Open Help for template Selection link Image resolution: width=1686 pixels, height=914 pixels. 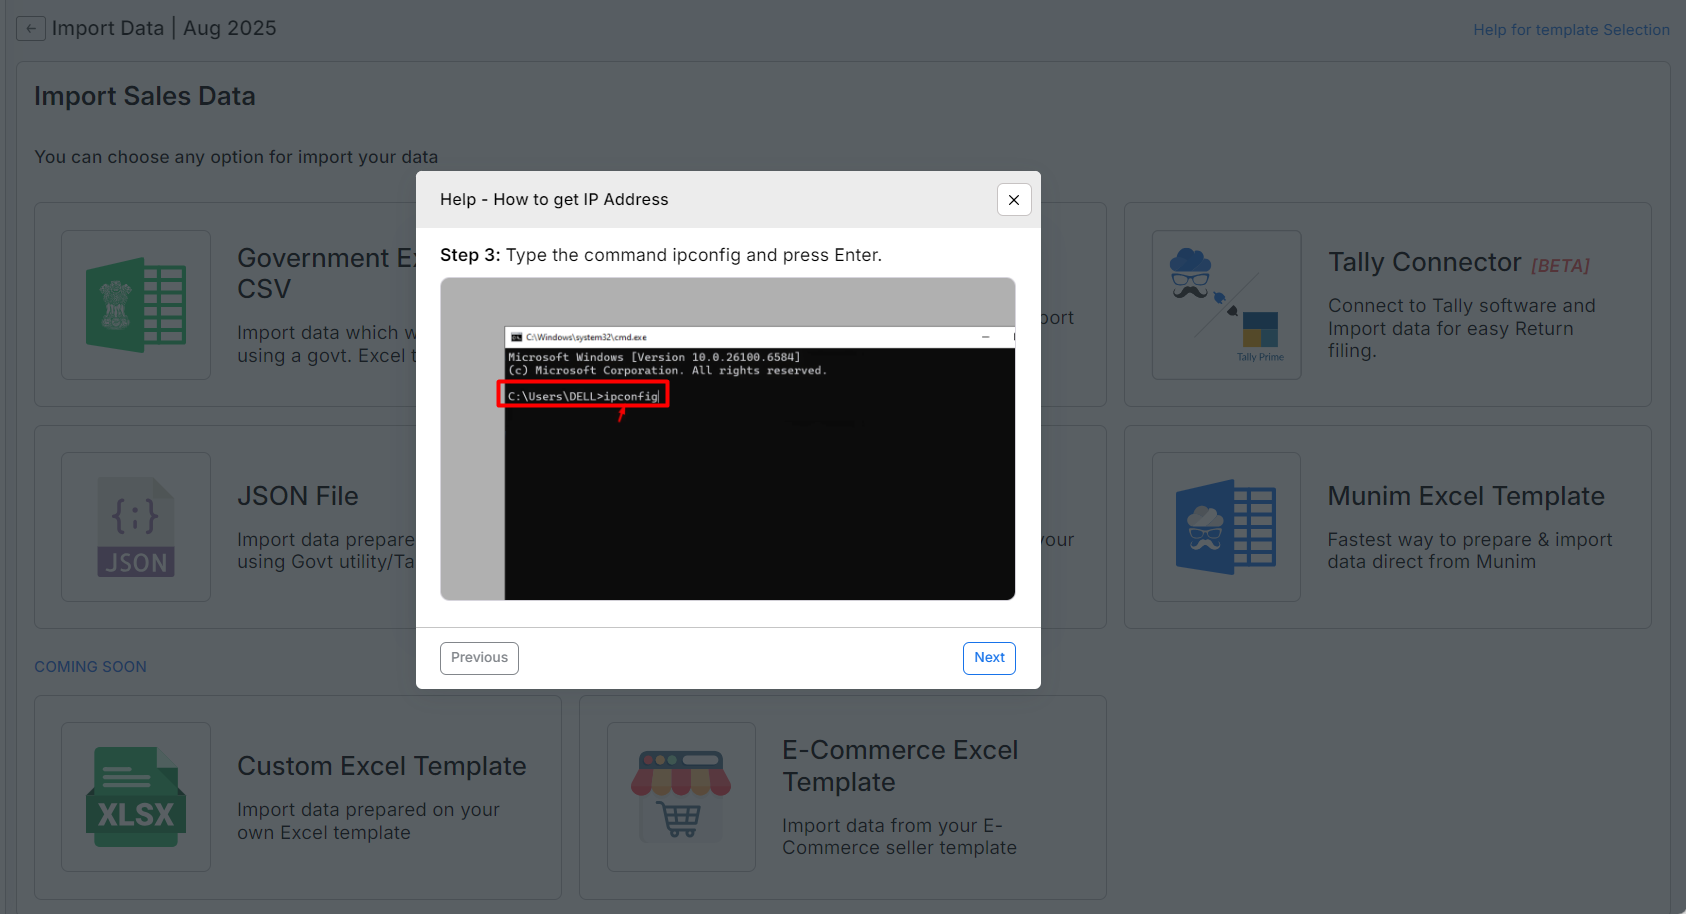pos(1570,30)
